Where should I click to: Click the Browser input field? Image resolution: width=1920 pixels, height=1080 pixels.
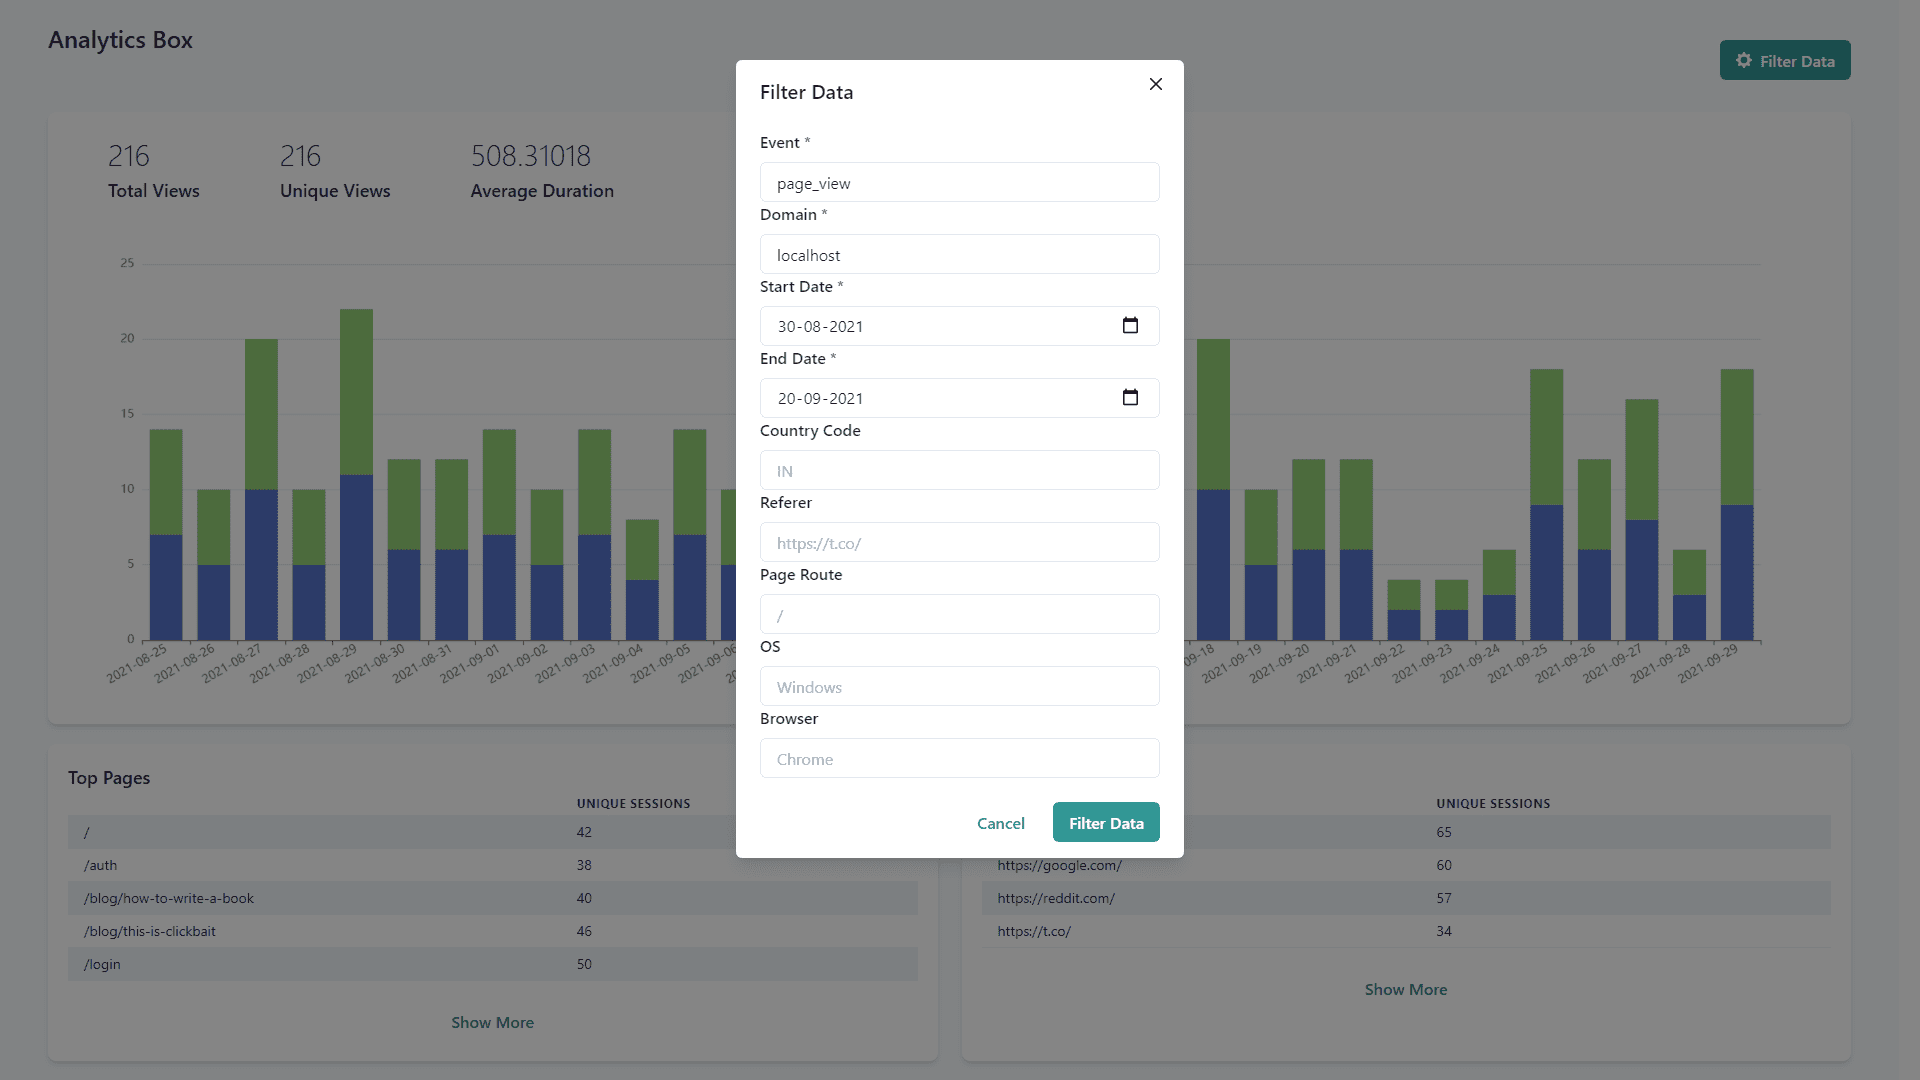[958, 759]
